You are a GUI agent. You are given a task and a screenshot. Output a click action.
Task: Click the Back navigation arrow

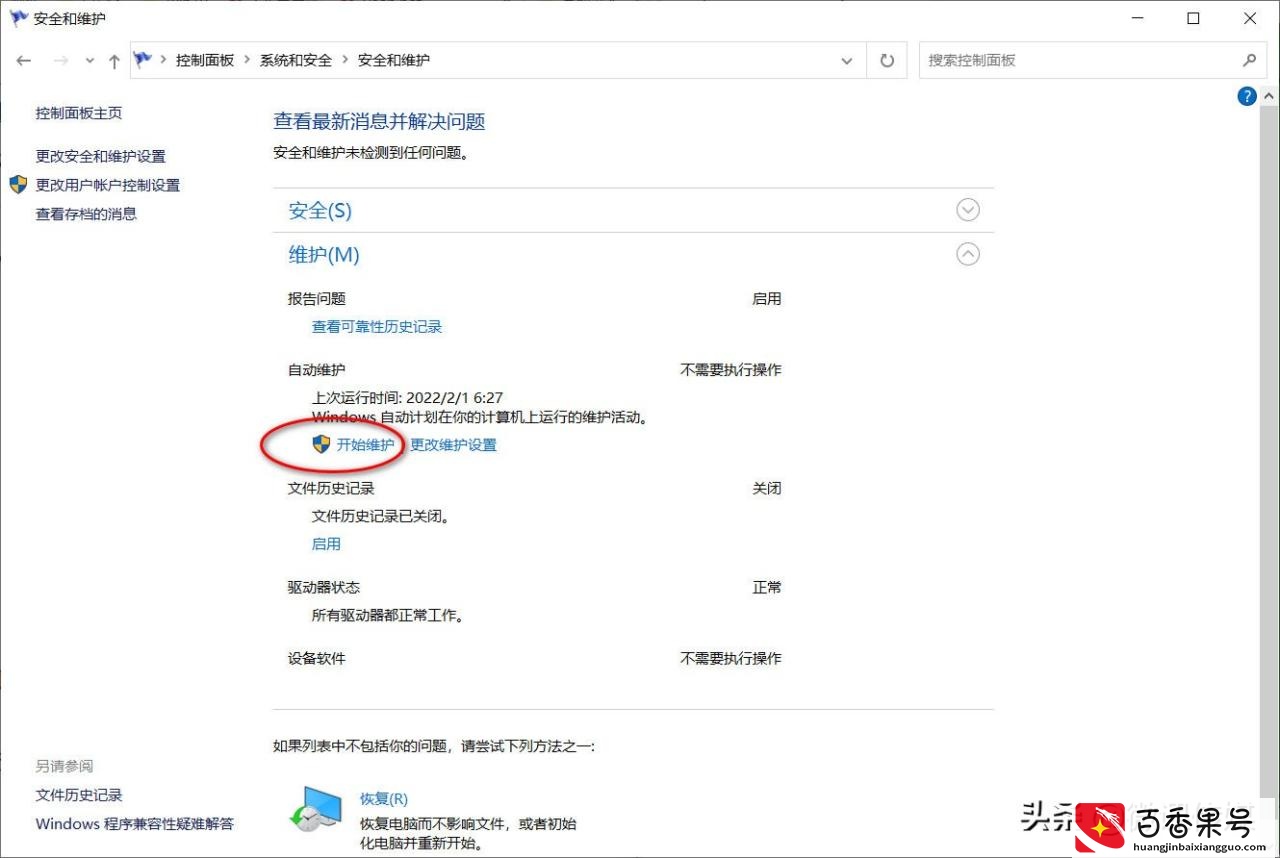click(x=24, y=61)
